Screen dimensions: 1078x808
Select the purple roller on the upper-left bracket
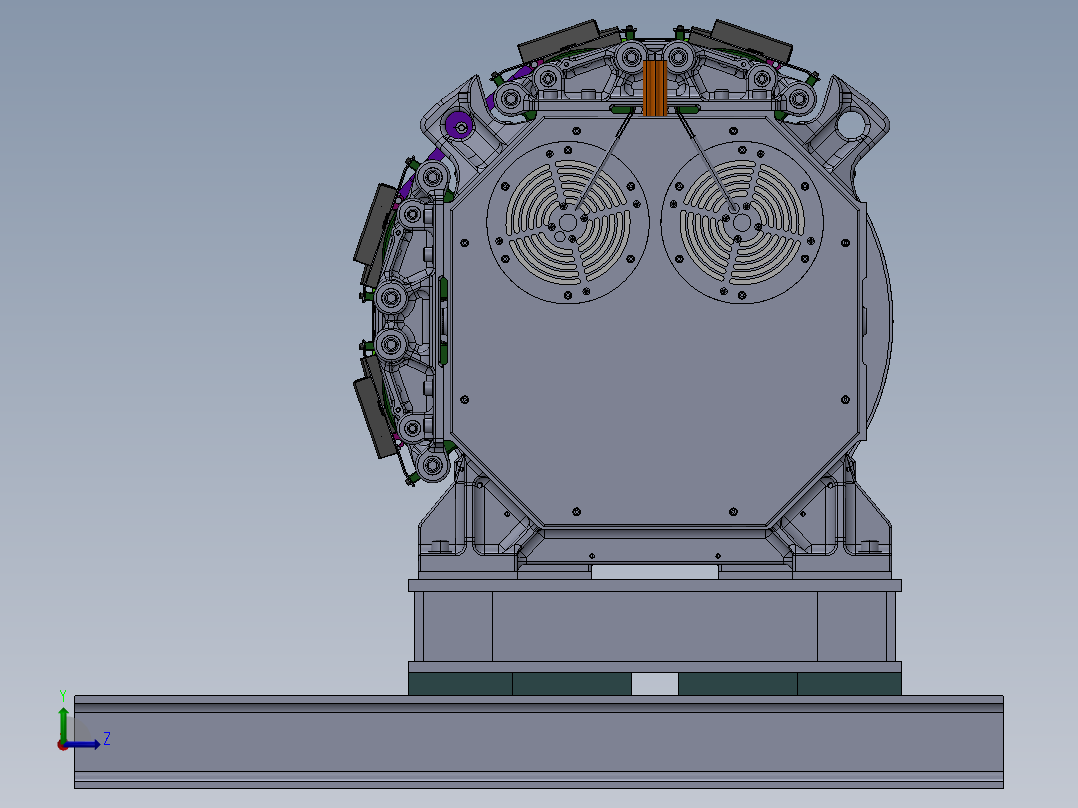(459, 126)
